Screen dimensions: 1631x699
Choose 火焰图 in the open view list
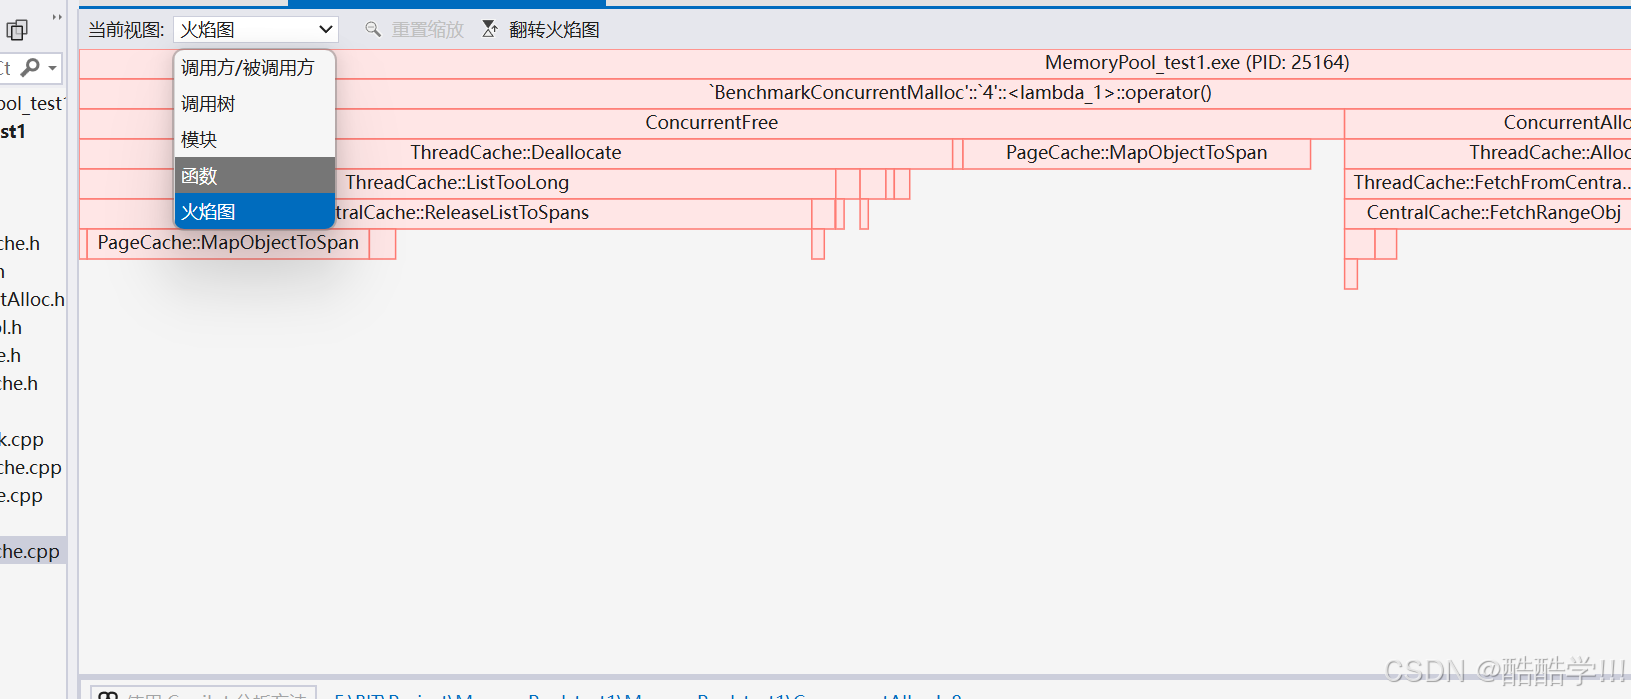click(x=255, y=212)
